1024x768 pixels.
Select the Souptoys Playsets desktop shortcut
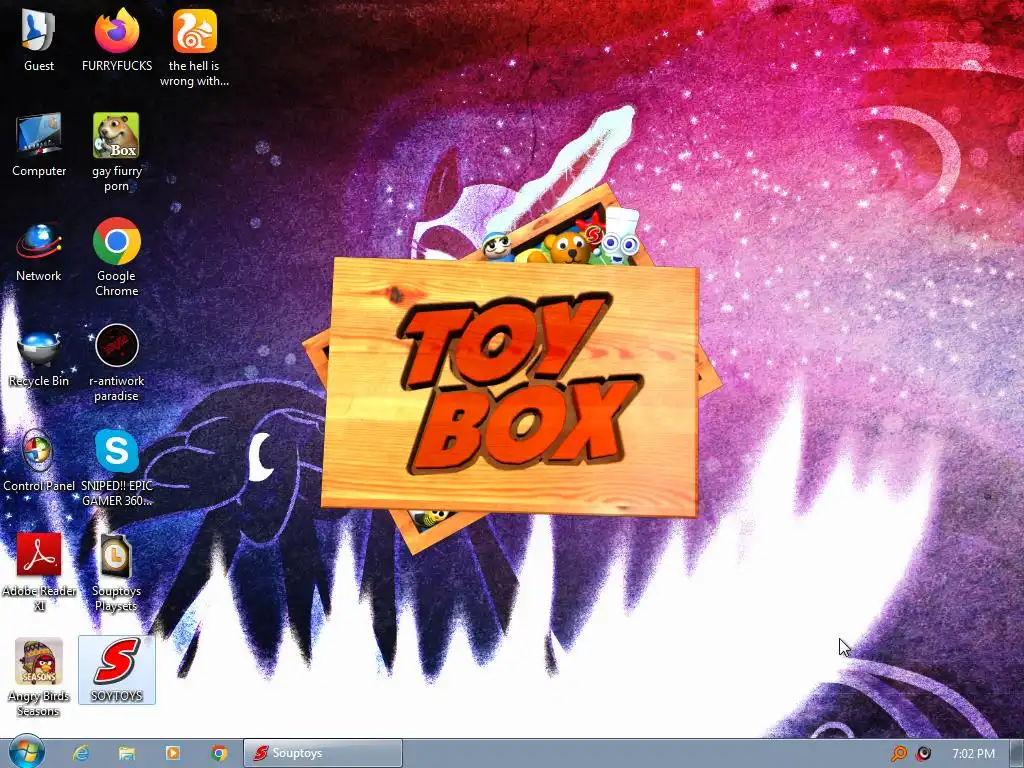pos(116,572)
